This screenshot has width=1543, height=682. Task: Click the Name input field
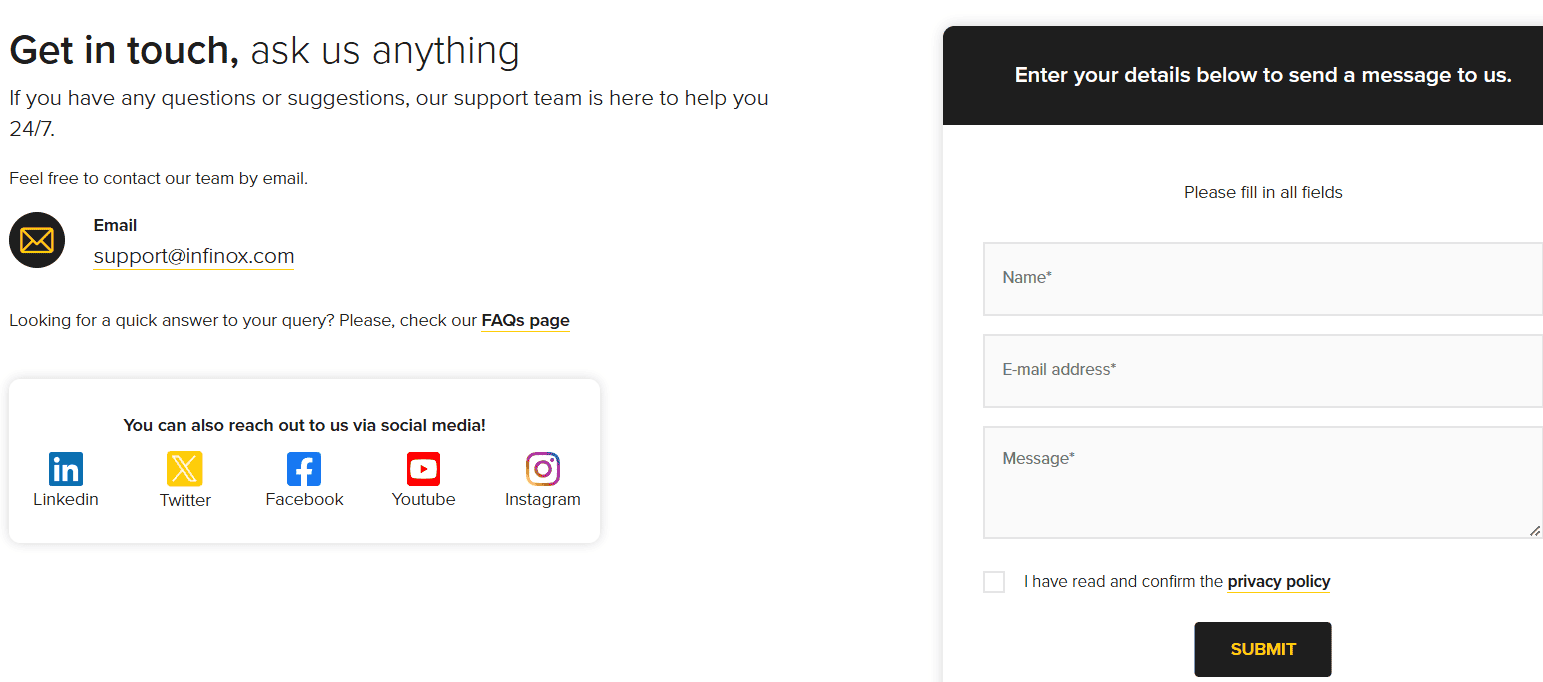click(x=1262, y=278)
